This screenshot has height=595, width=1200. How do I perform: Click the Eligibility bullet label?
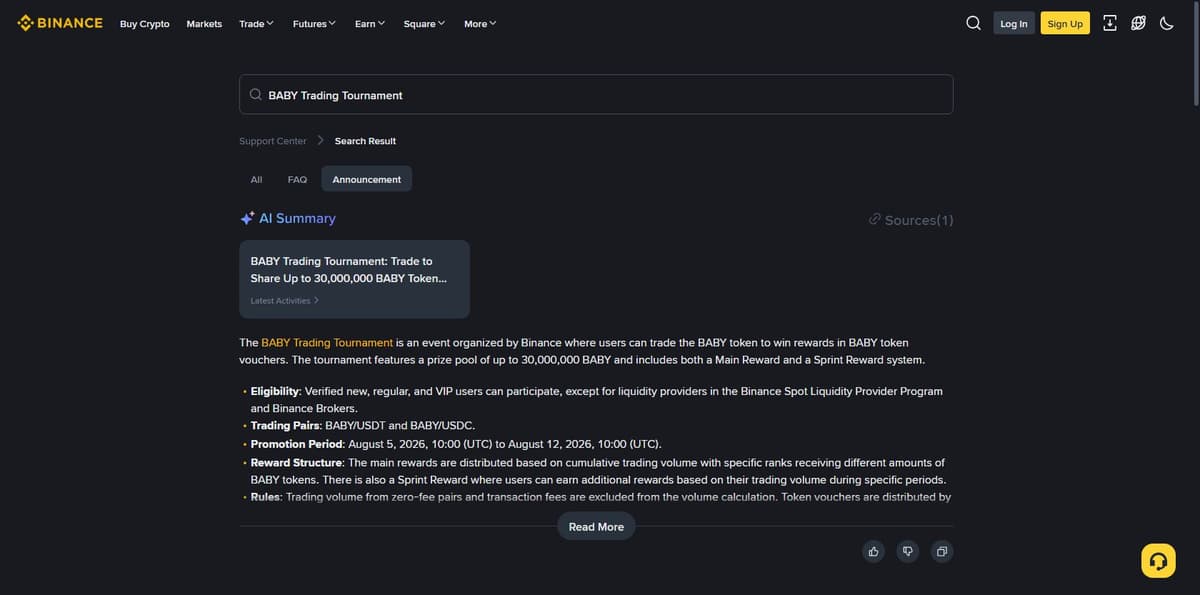[275, 391]
